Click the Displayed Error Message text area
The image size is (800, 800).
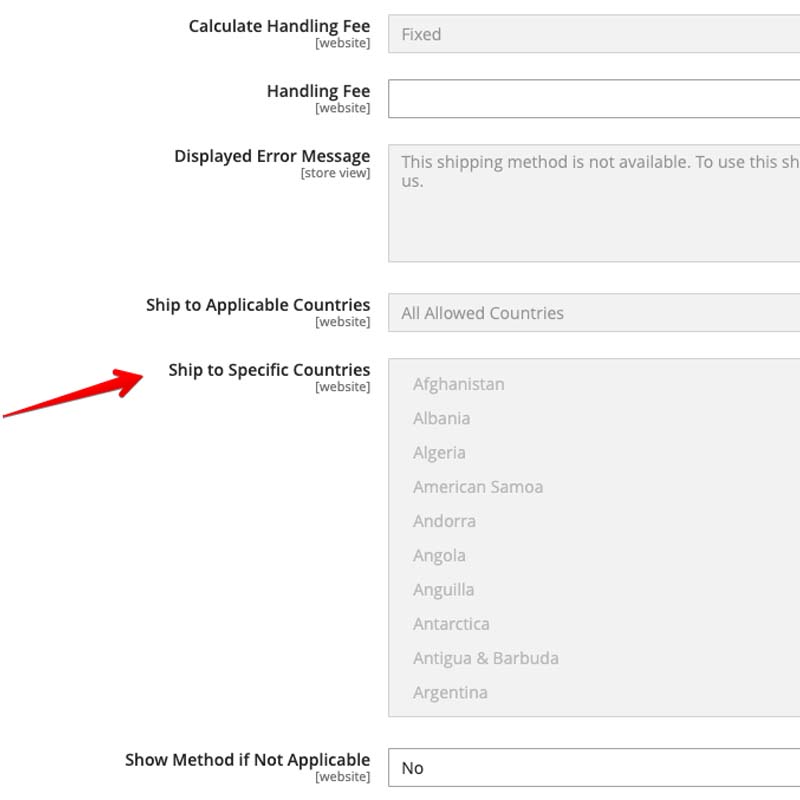coord(594,203)
